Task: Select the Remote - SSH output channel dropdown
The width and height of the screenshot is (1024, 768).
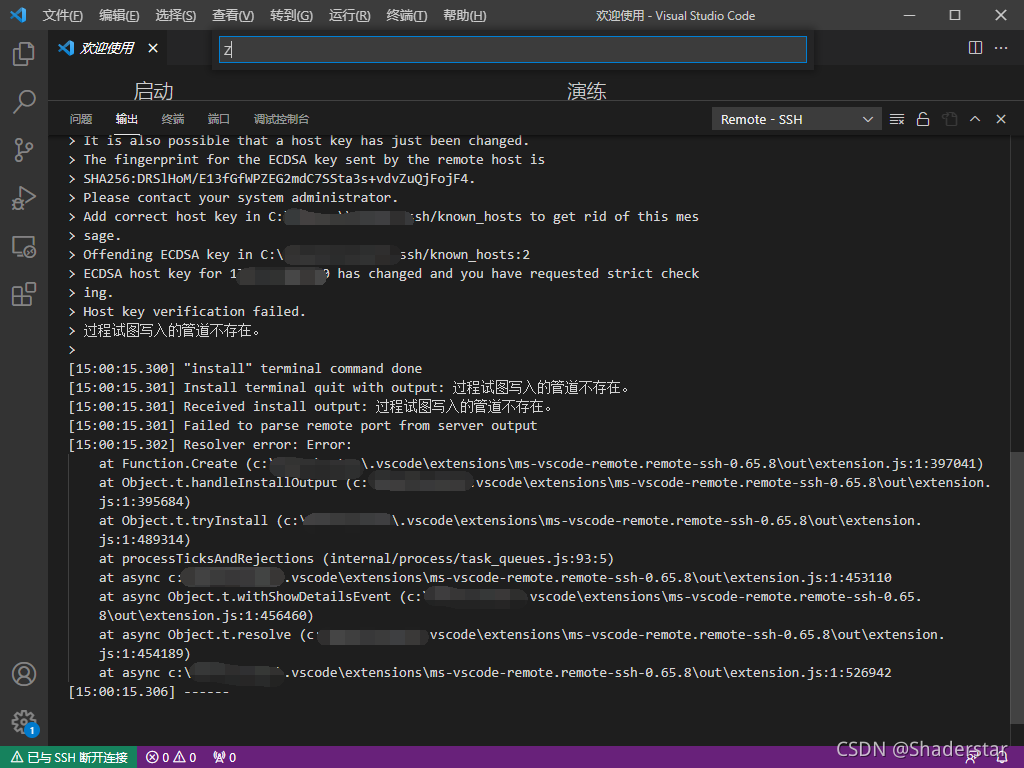Action: click(797, 120)
